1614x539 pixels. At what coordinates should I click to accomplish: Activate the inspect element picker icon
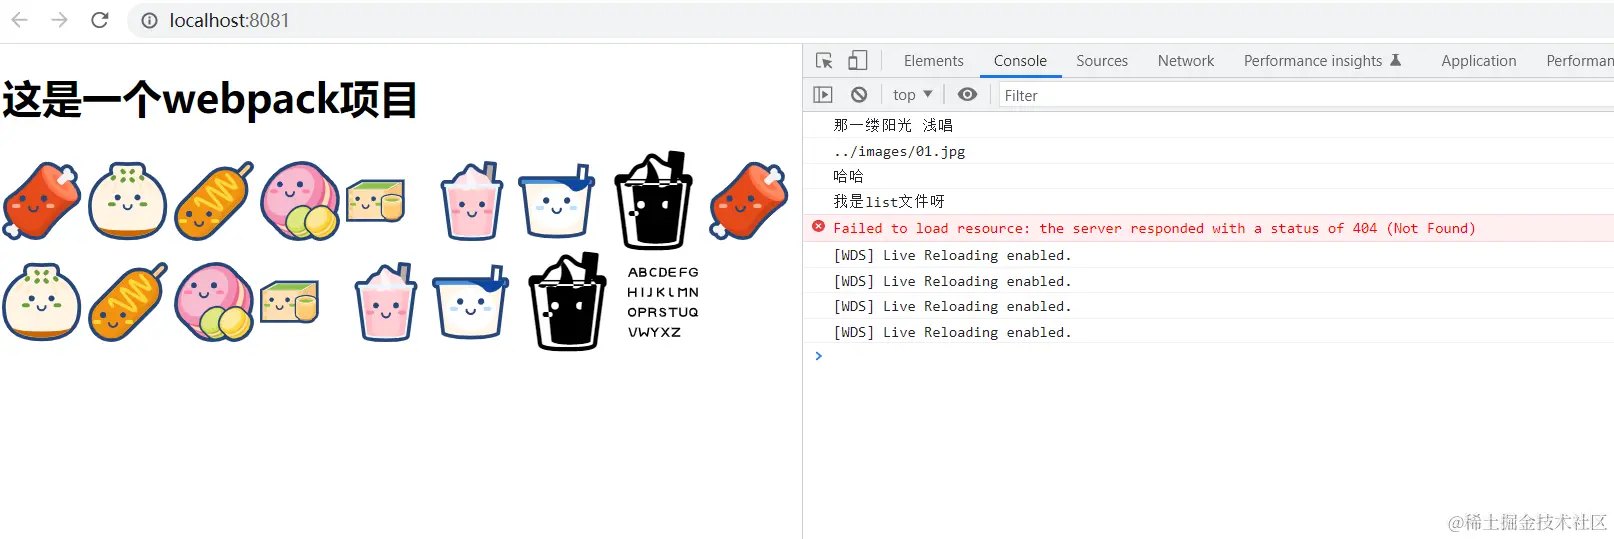click(x=824, y=61)
